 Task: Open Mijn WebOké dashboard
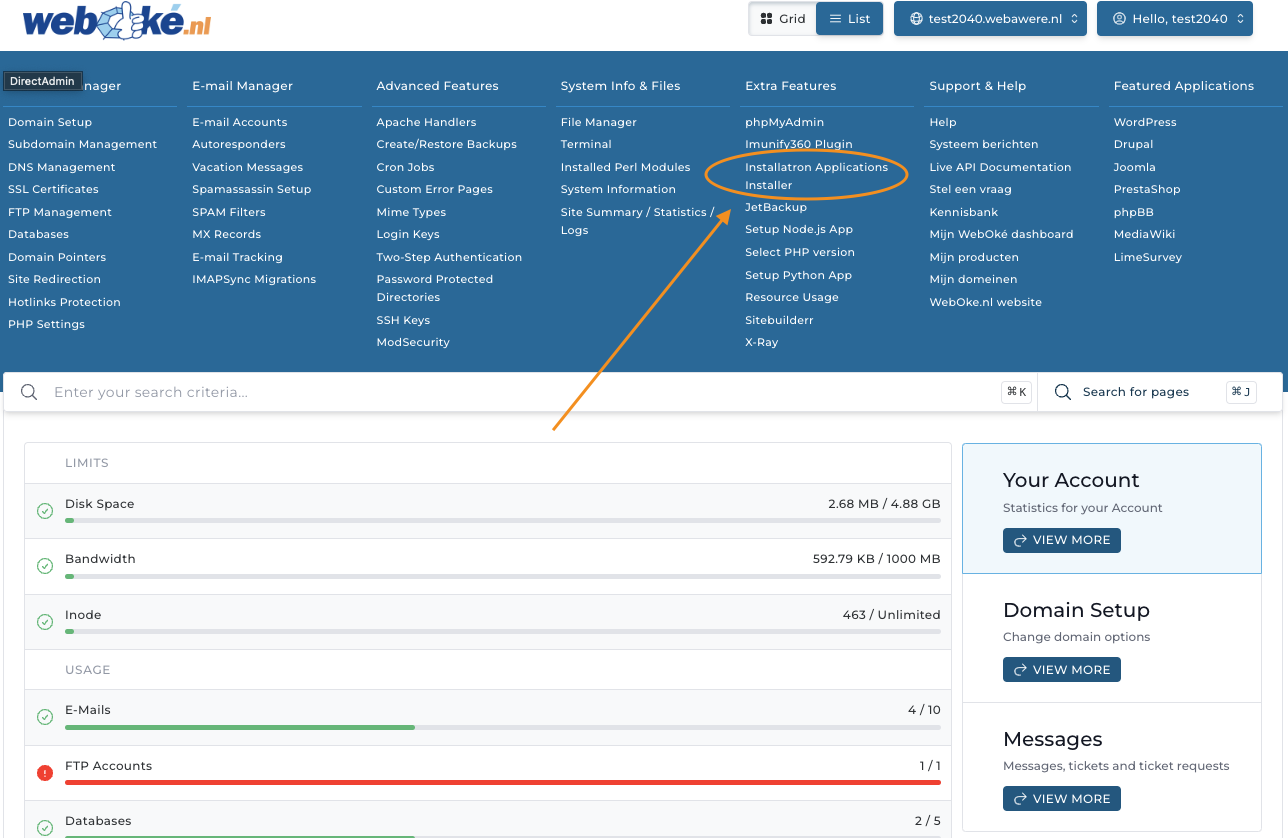click(1001, 234)
